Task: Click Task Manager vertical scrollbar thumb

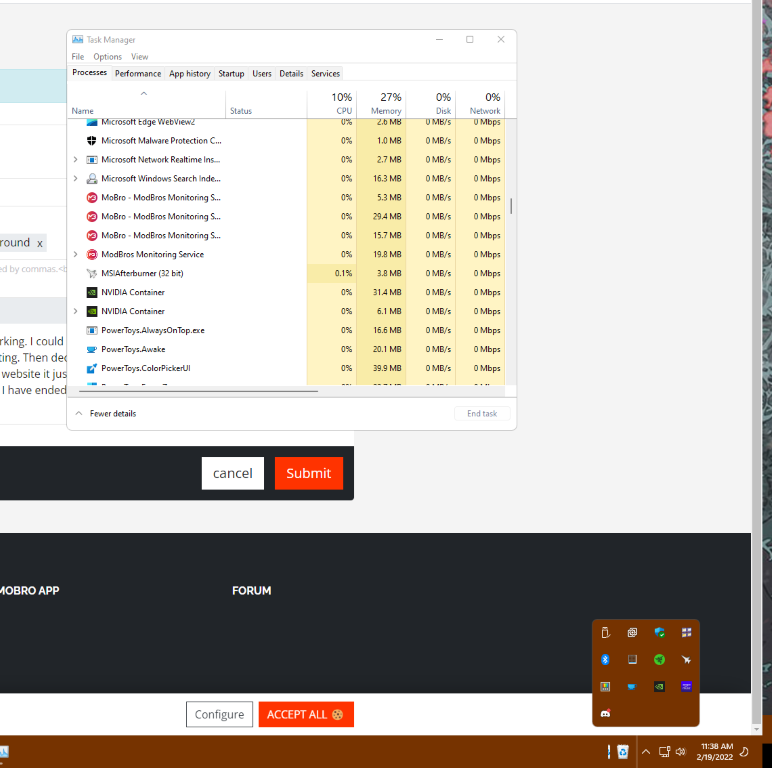Action: tap(511, 206)
